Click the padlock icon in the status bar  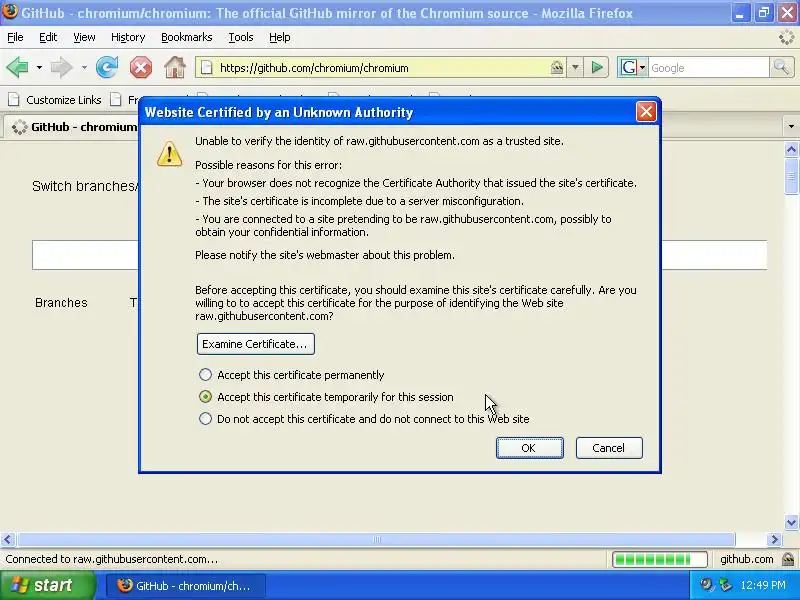[788, 559]
